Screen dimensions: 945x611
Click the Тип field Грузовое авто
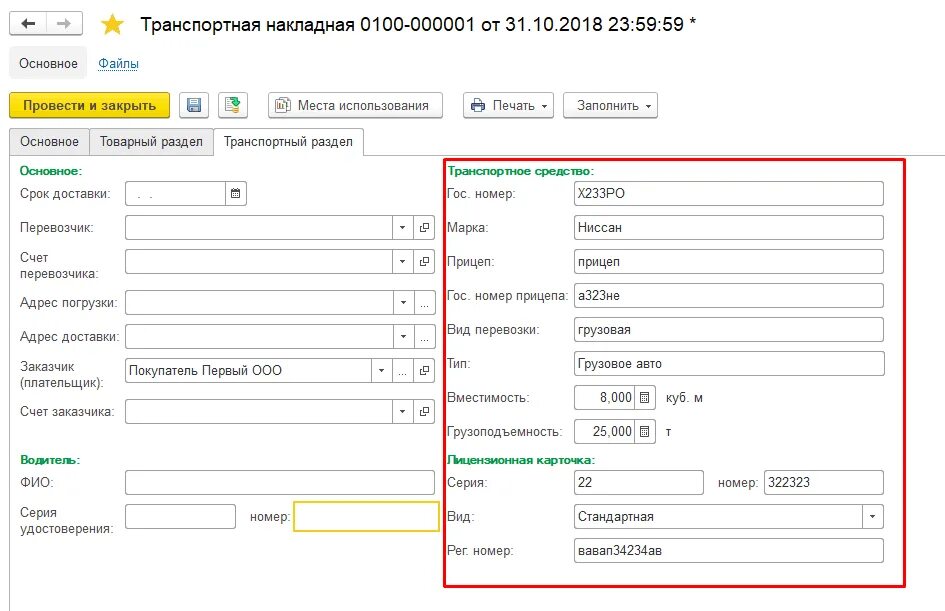(x=729, y=363)
